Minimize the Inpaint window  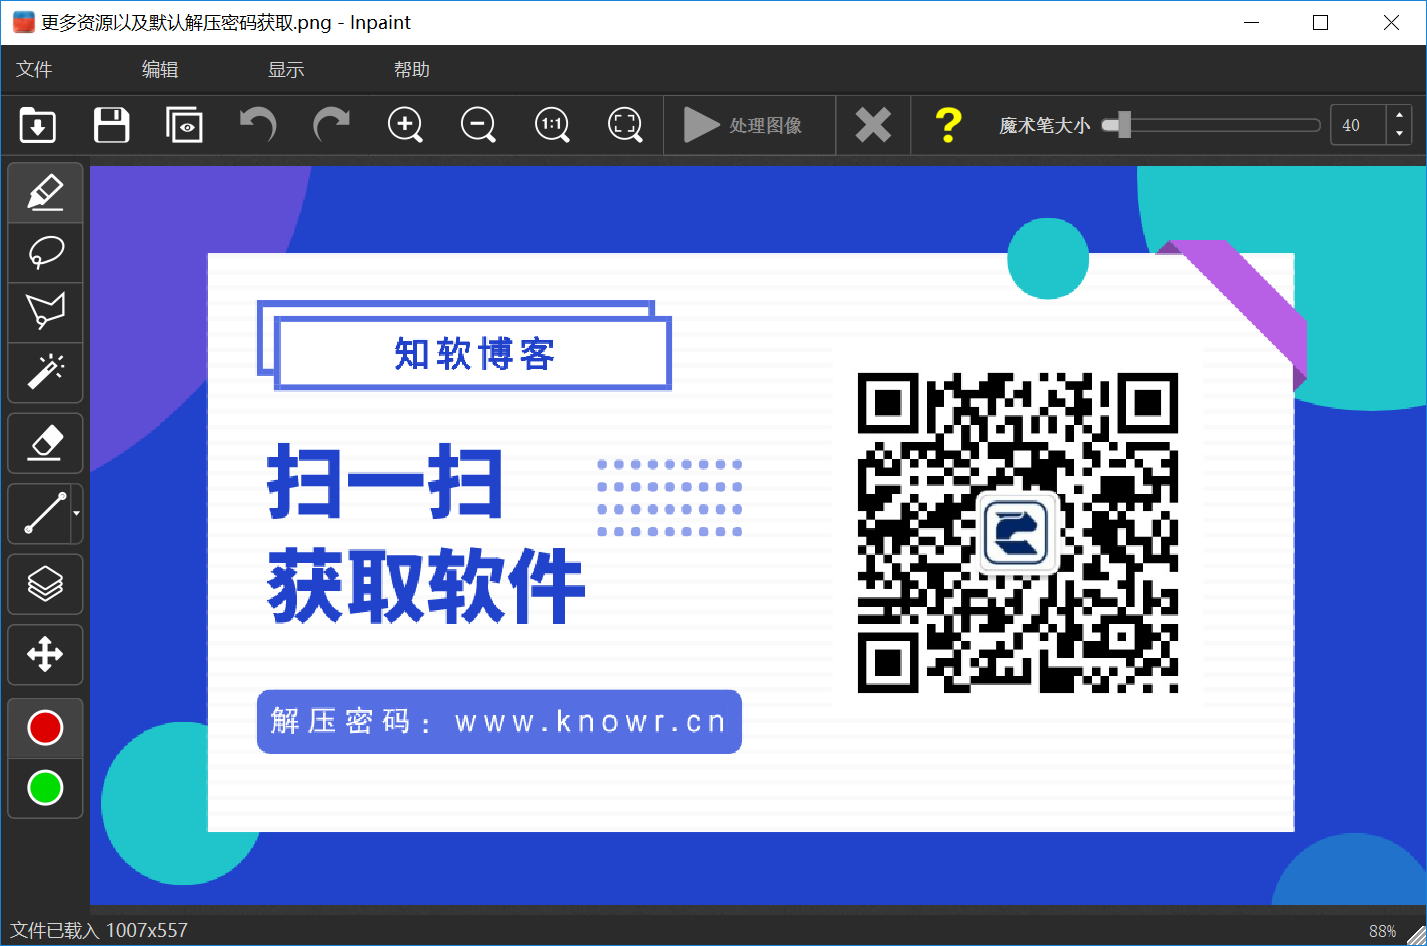click(1250, 22)
